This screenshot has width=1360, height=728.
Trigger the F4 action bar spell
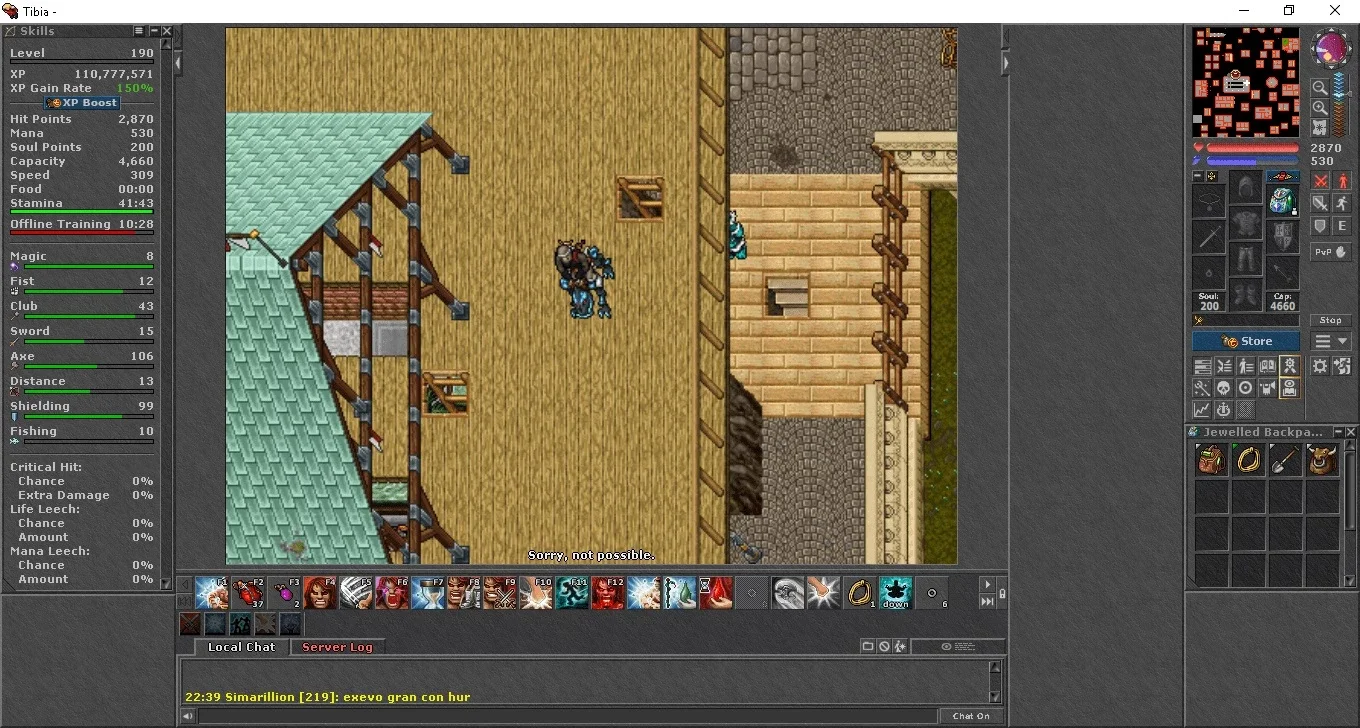tap(320, 593)
